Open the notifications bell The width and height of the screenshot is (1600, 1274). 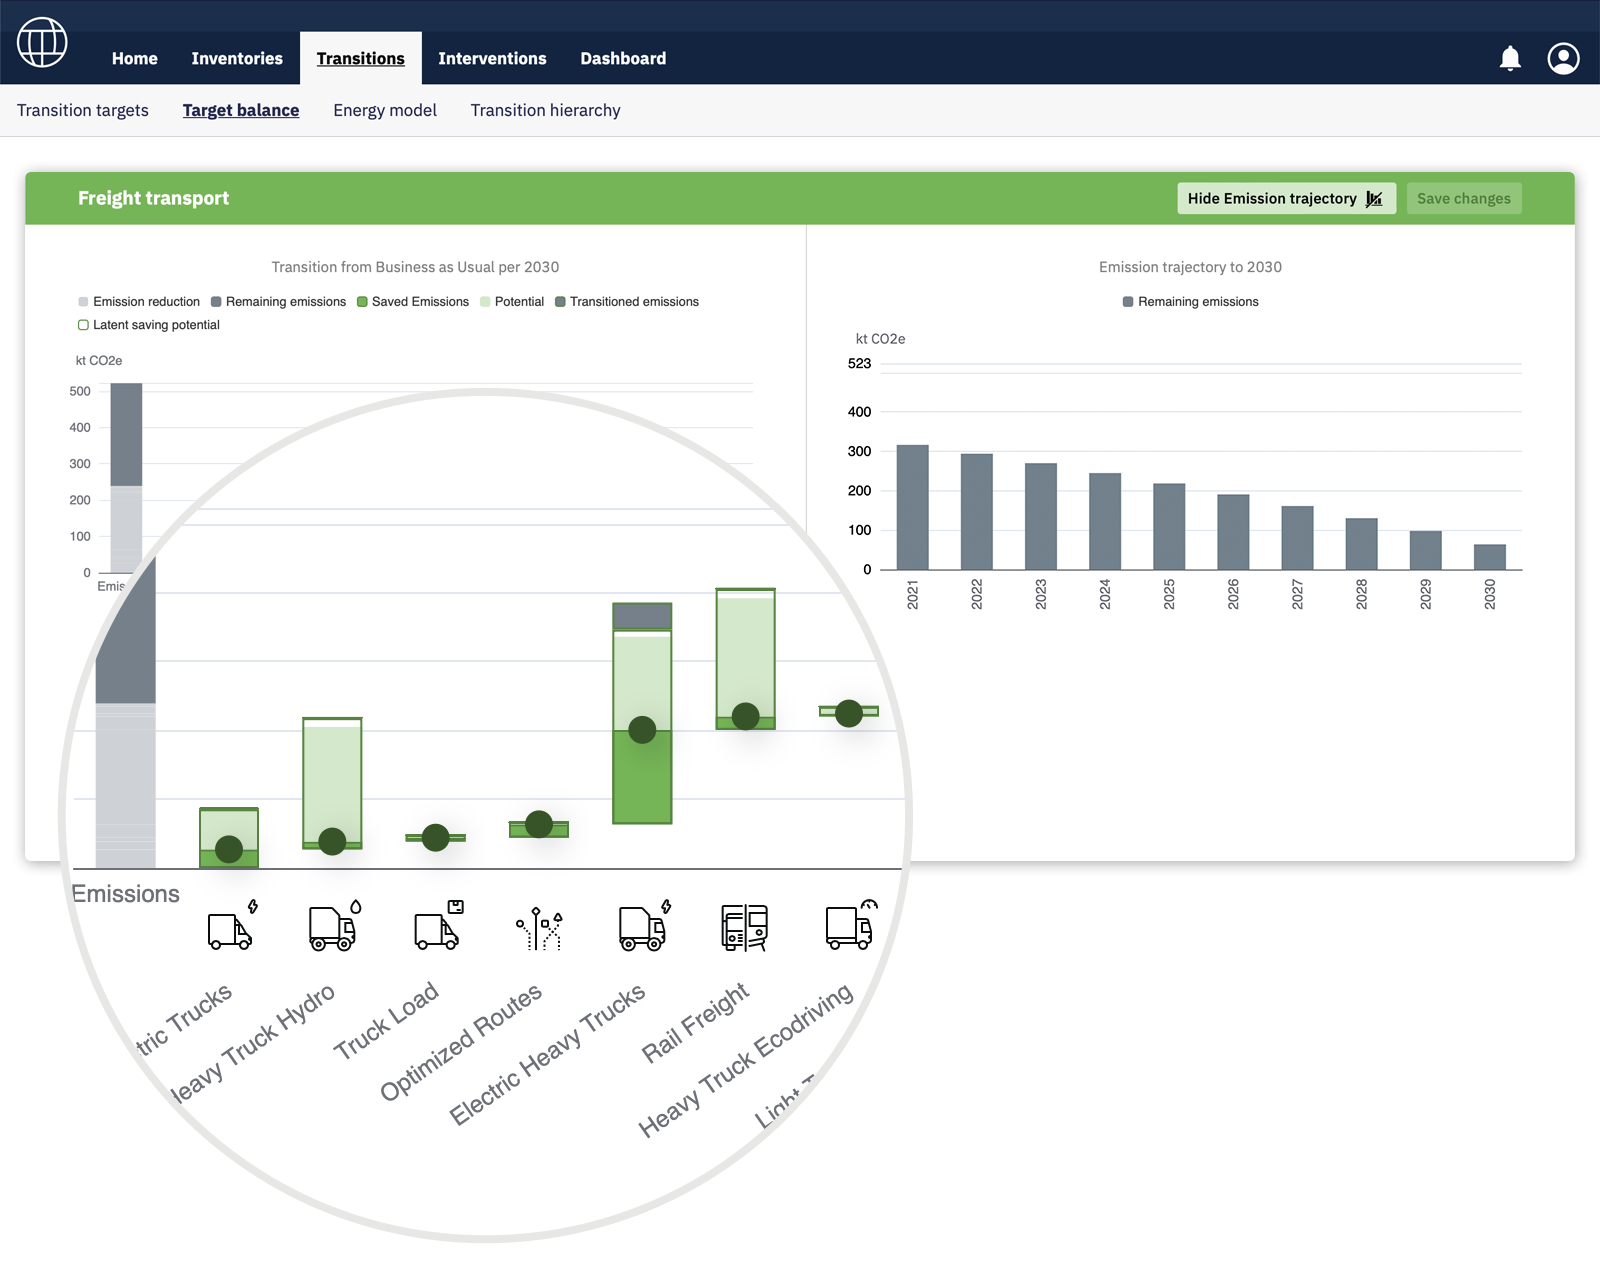pyautogui.click(x=1510, y=59)
